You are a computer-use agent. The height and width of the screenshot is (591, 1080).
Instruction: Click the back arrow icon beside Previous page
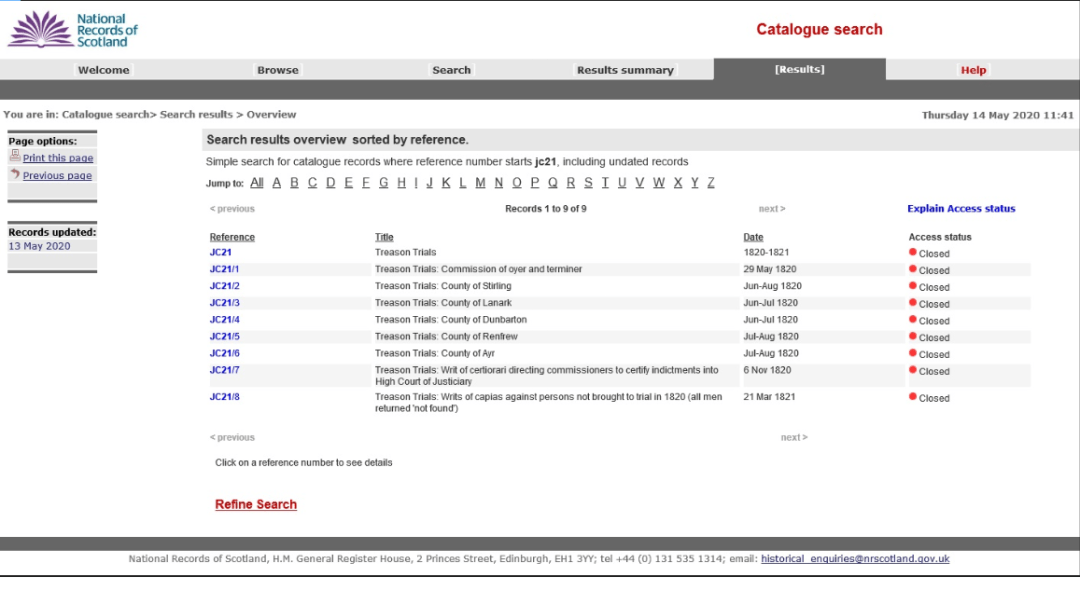15,174
